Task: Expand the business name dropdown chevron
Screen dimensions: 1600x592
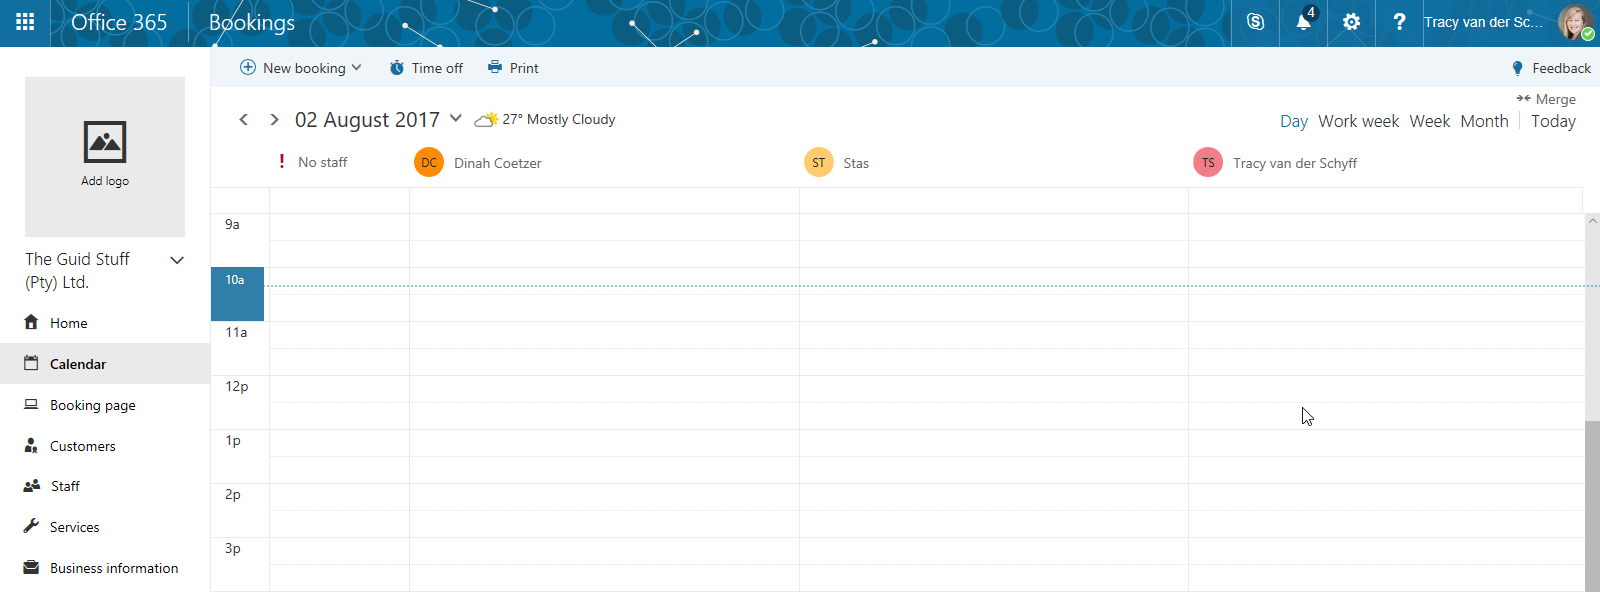Action: click(x=177, y=260)
